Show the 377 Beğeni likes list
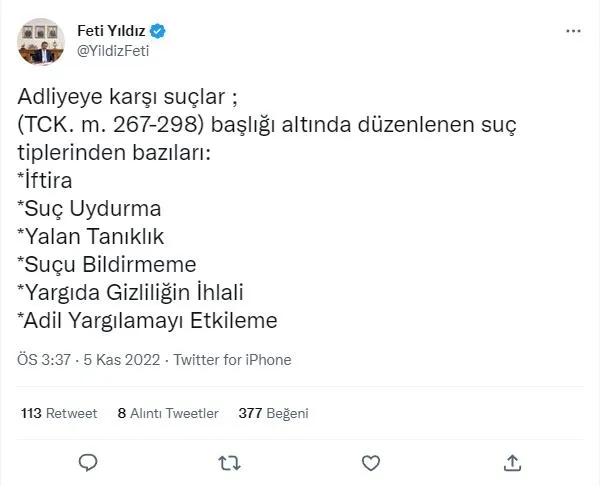The image size is (606, 486). [273, 412]
